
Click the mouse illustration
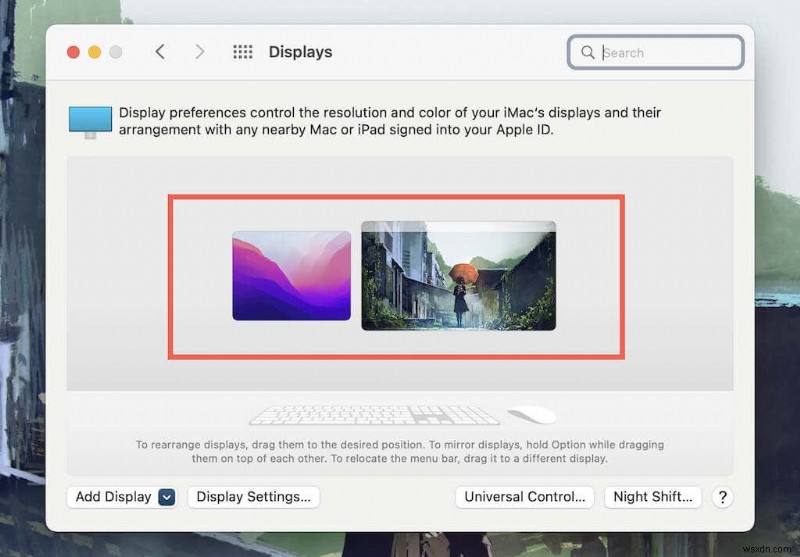[532, 415]
